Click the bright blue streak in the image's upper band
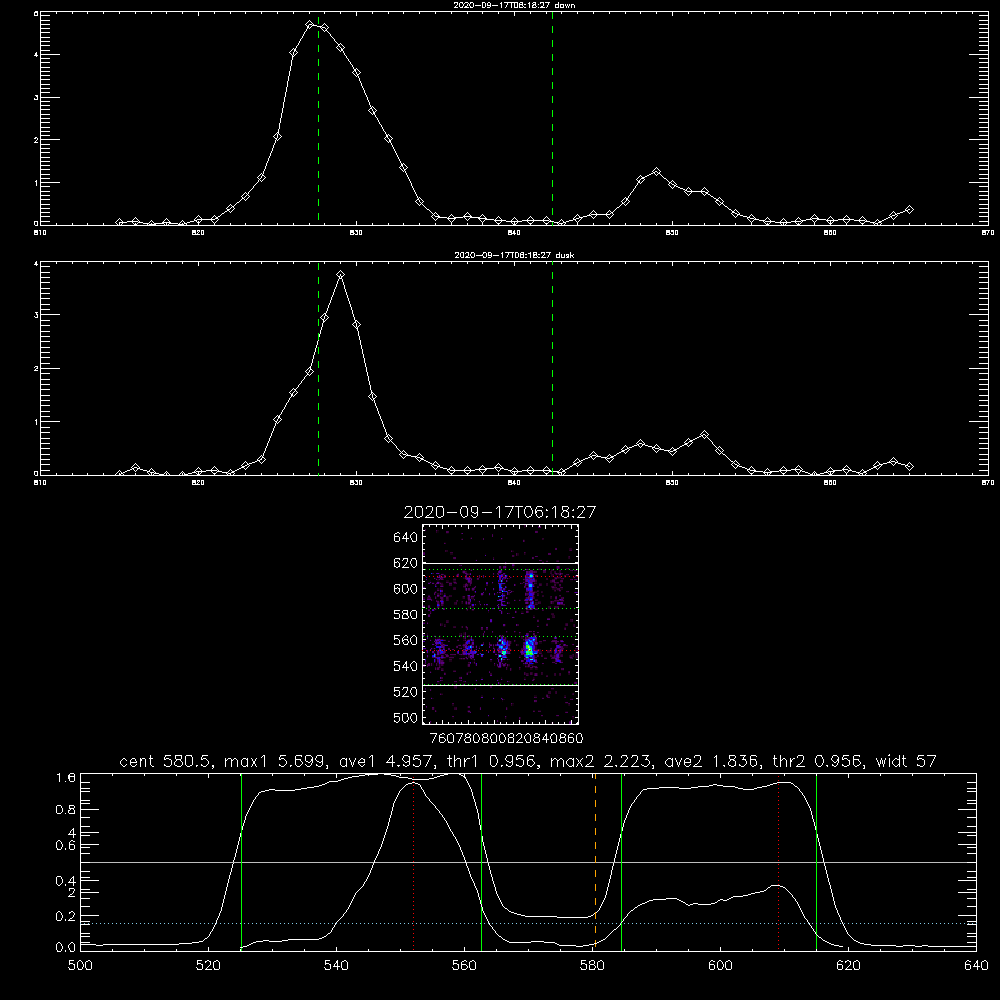The height and width of the screenshot is (1000, 1000). (x=530, y=590)
